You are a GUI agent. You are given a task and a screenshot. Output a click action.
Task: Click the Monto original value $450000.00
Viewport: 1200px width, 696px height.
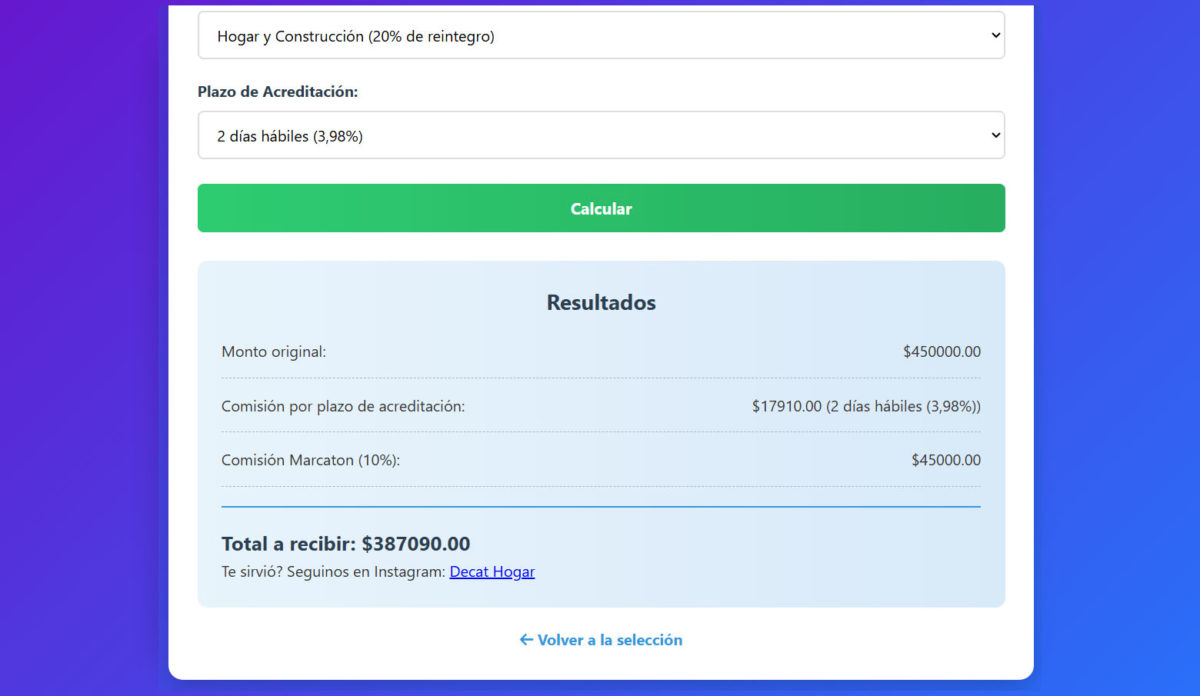coord(942,352)
